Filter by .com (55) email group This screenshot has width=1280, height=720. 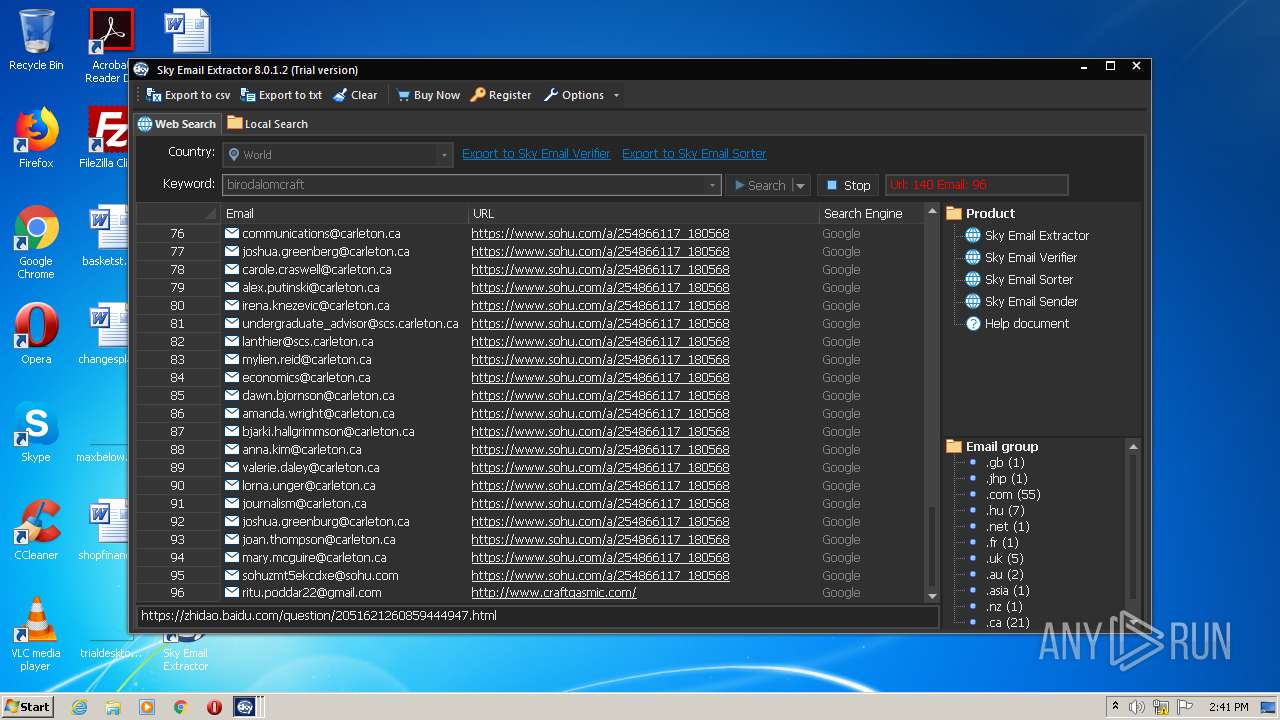pyautogui.click(x=1013, y=494)
